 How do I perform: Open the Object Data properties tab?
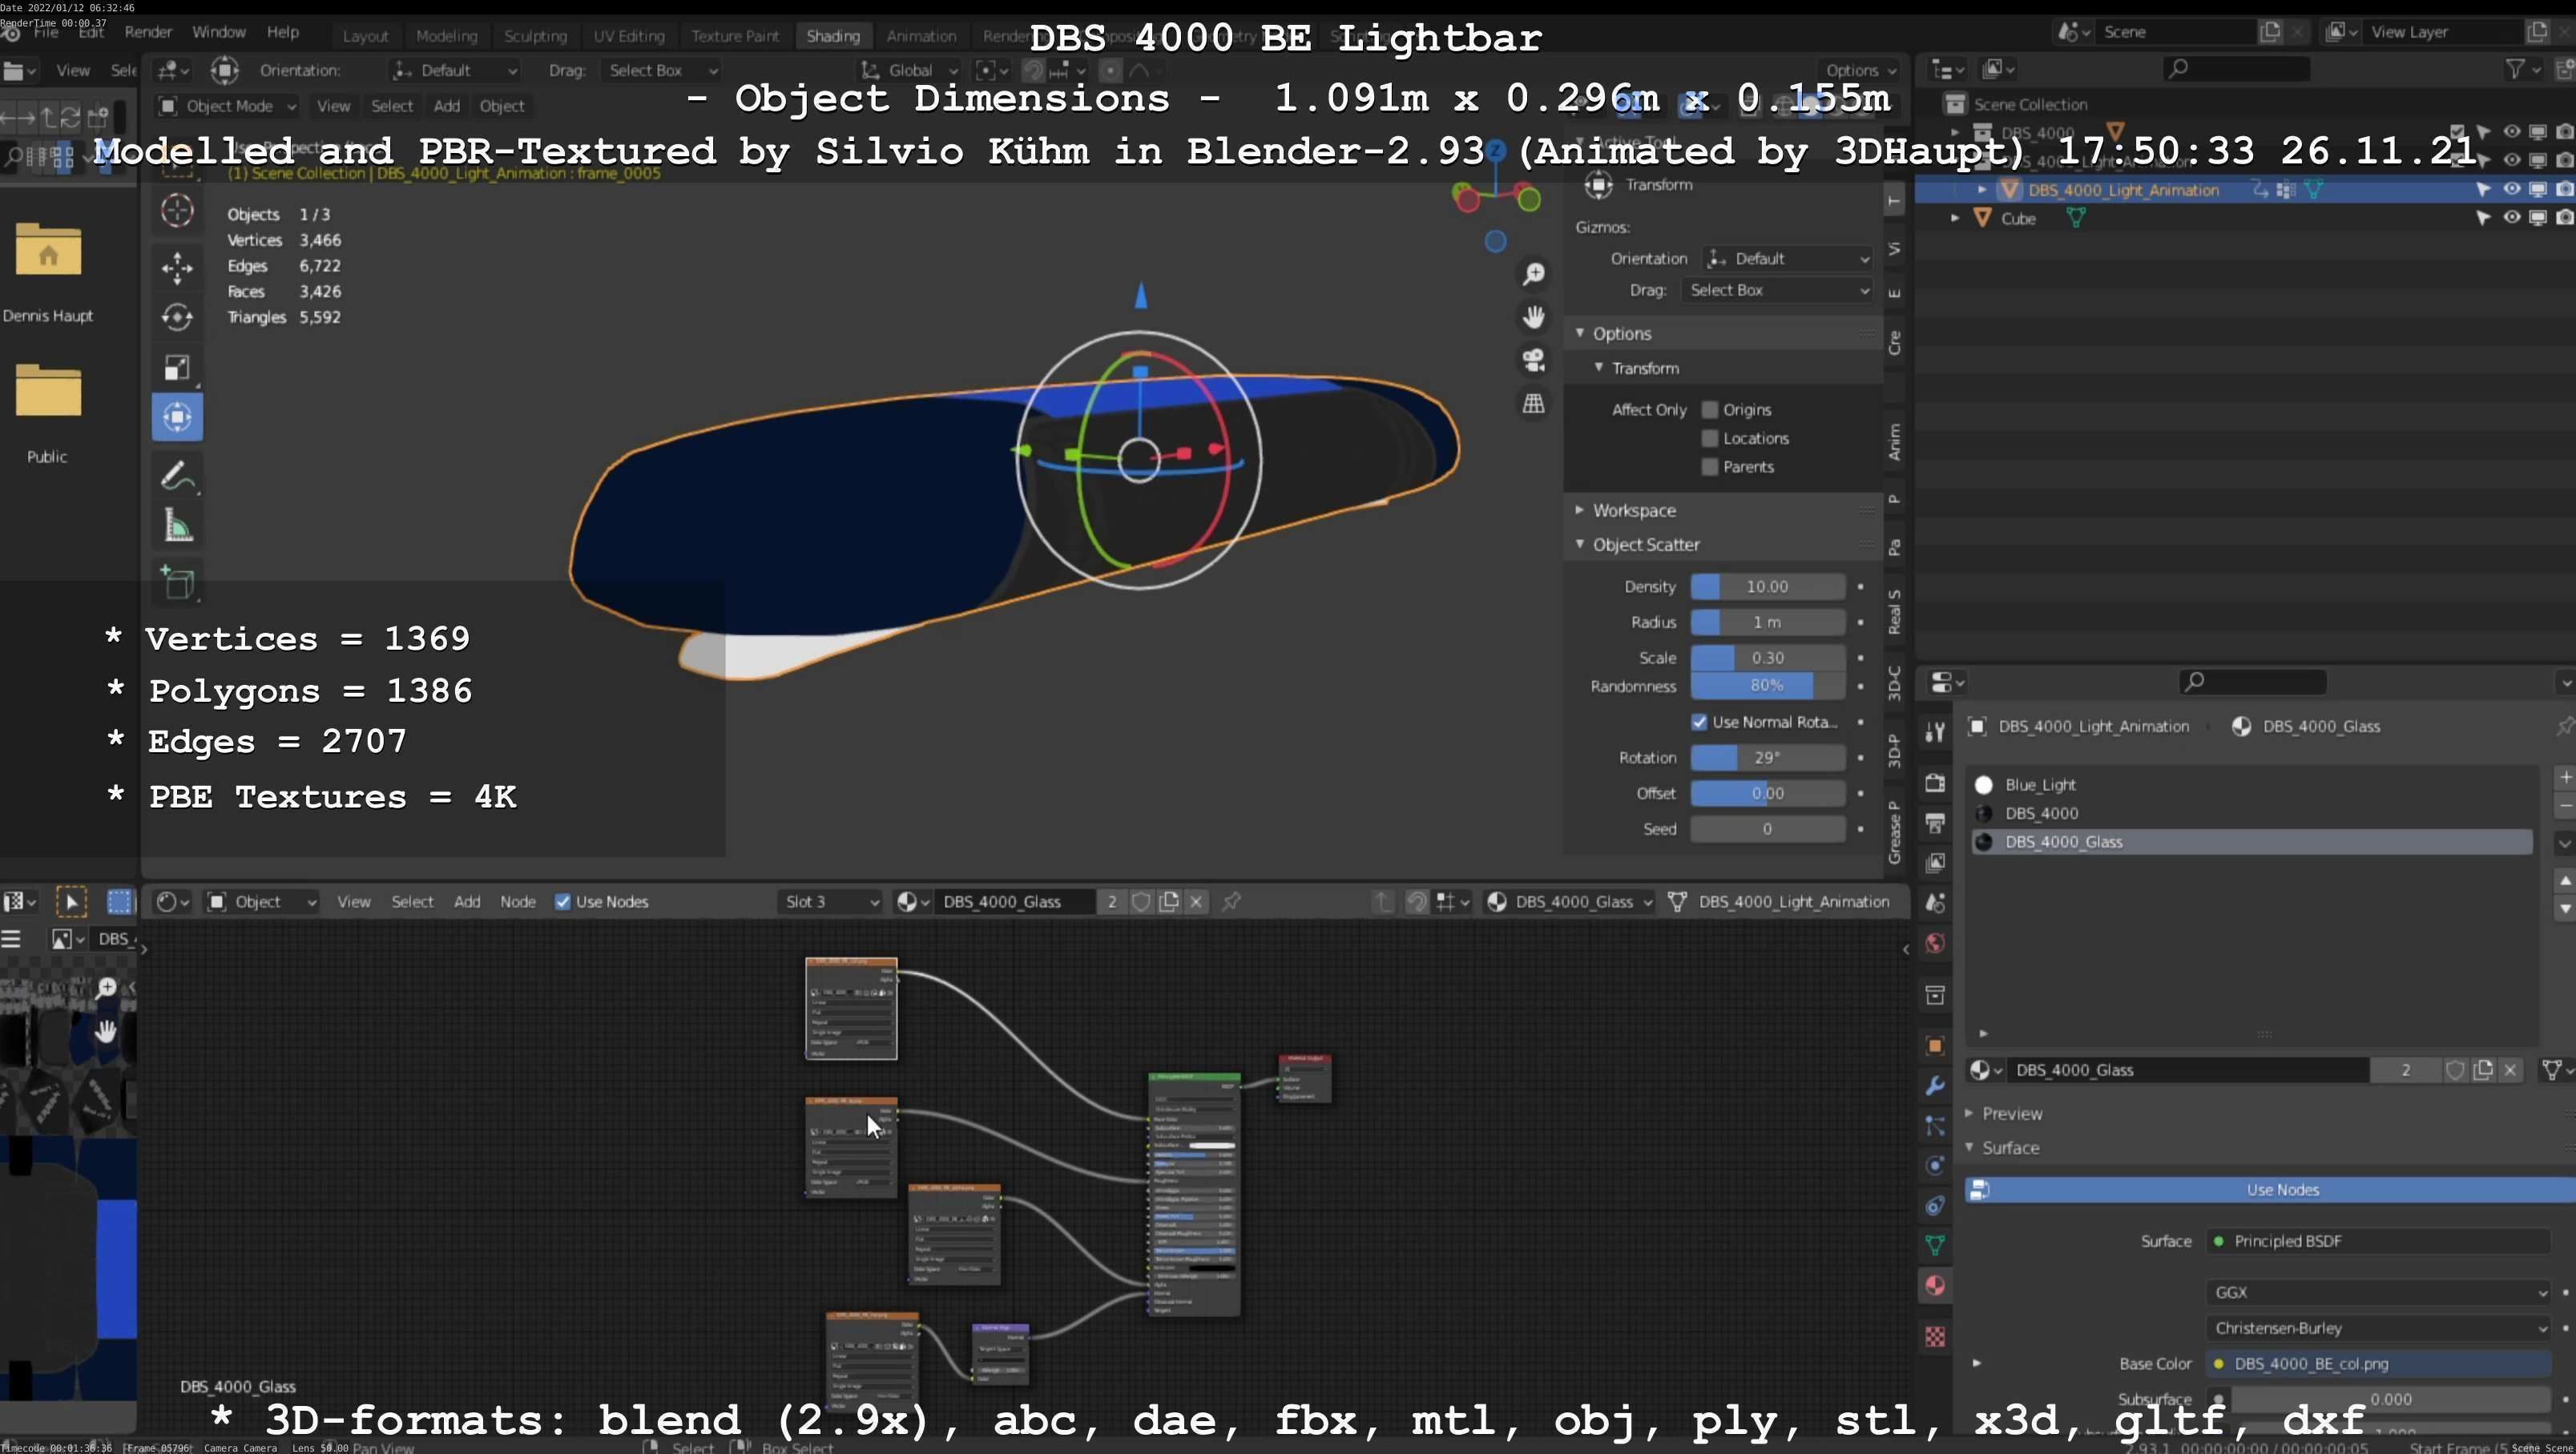[x=1935, y=1245]
